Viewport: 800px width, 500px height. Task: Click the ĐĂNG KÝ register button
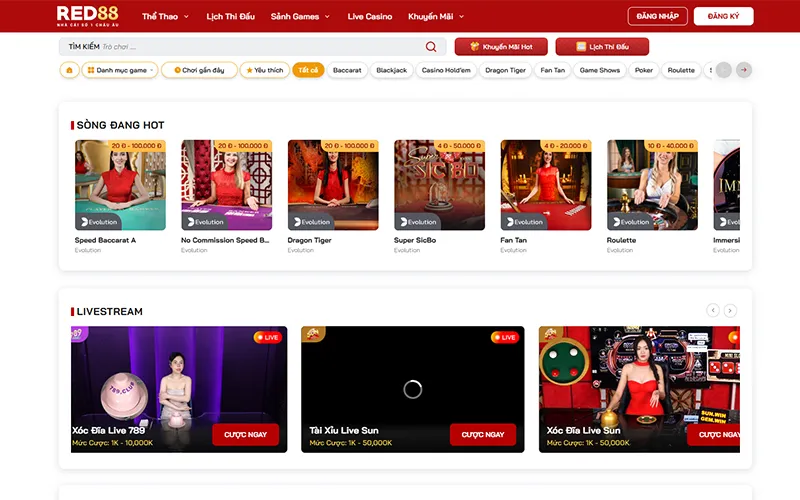click(x=723, y=16)
